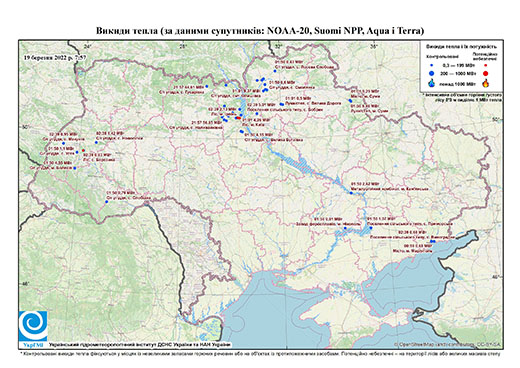Image resolution: width=520 pixels, height=368 pixels.
Task: Click the '200 — 1000 МВт' legend label
Action: (x=458, y=73)
